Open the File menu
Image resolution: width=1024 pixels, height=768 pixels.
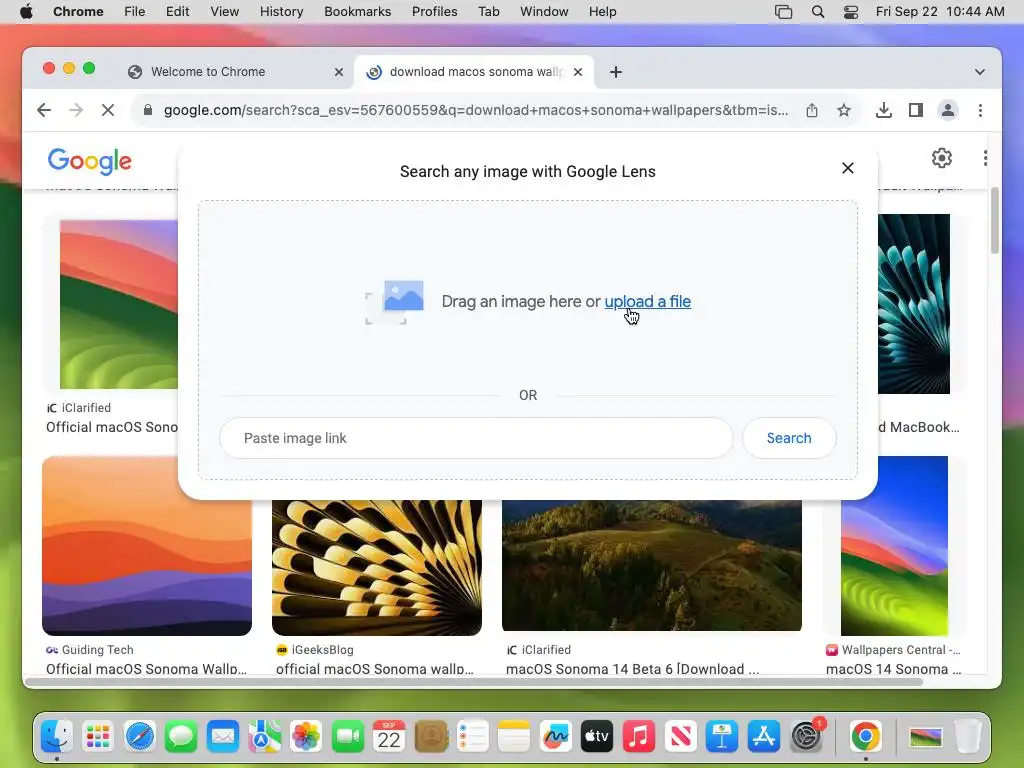[x=135, y=12]
